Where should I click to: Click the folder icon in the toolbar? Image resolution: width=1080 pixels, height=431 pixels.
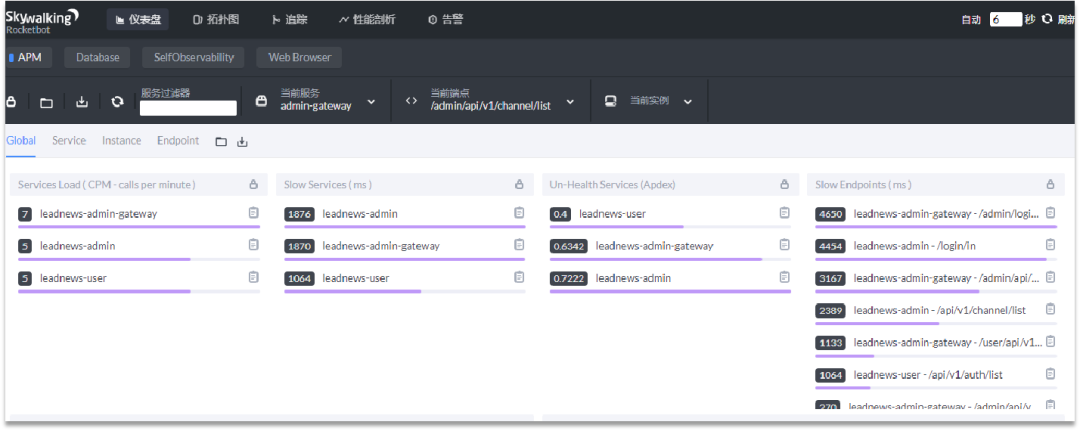tap(46, 102)
